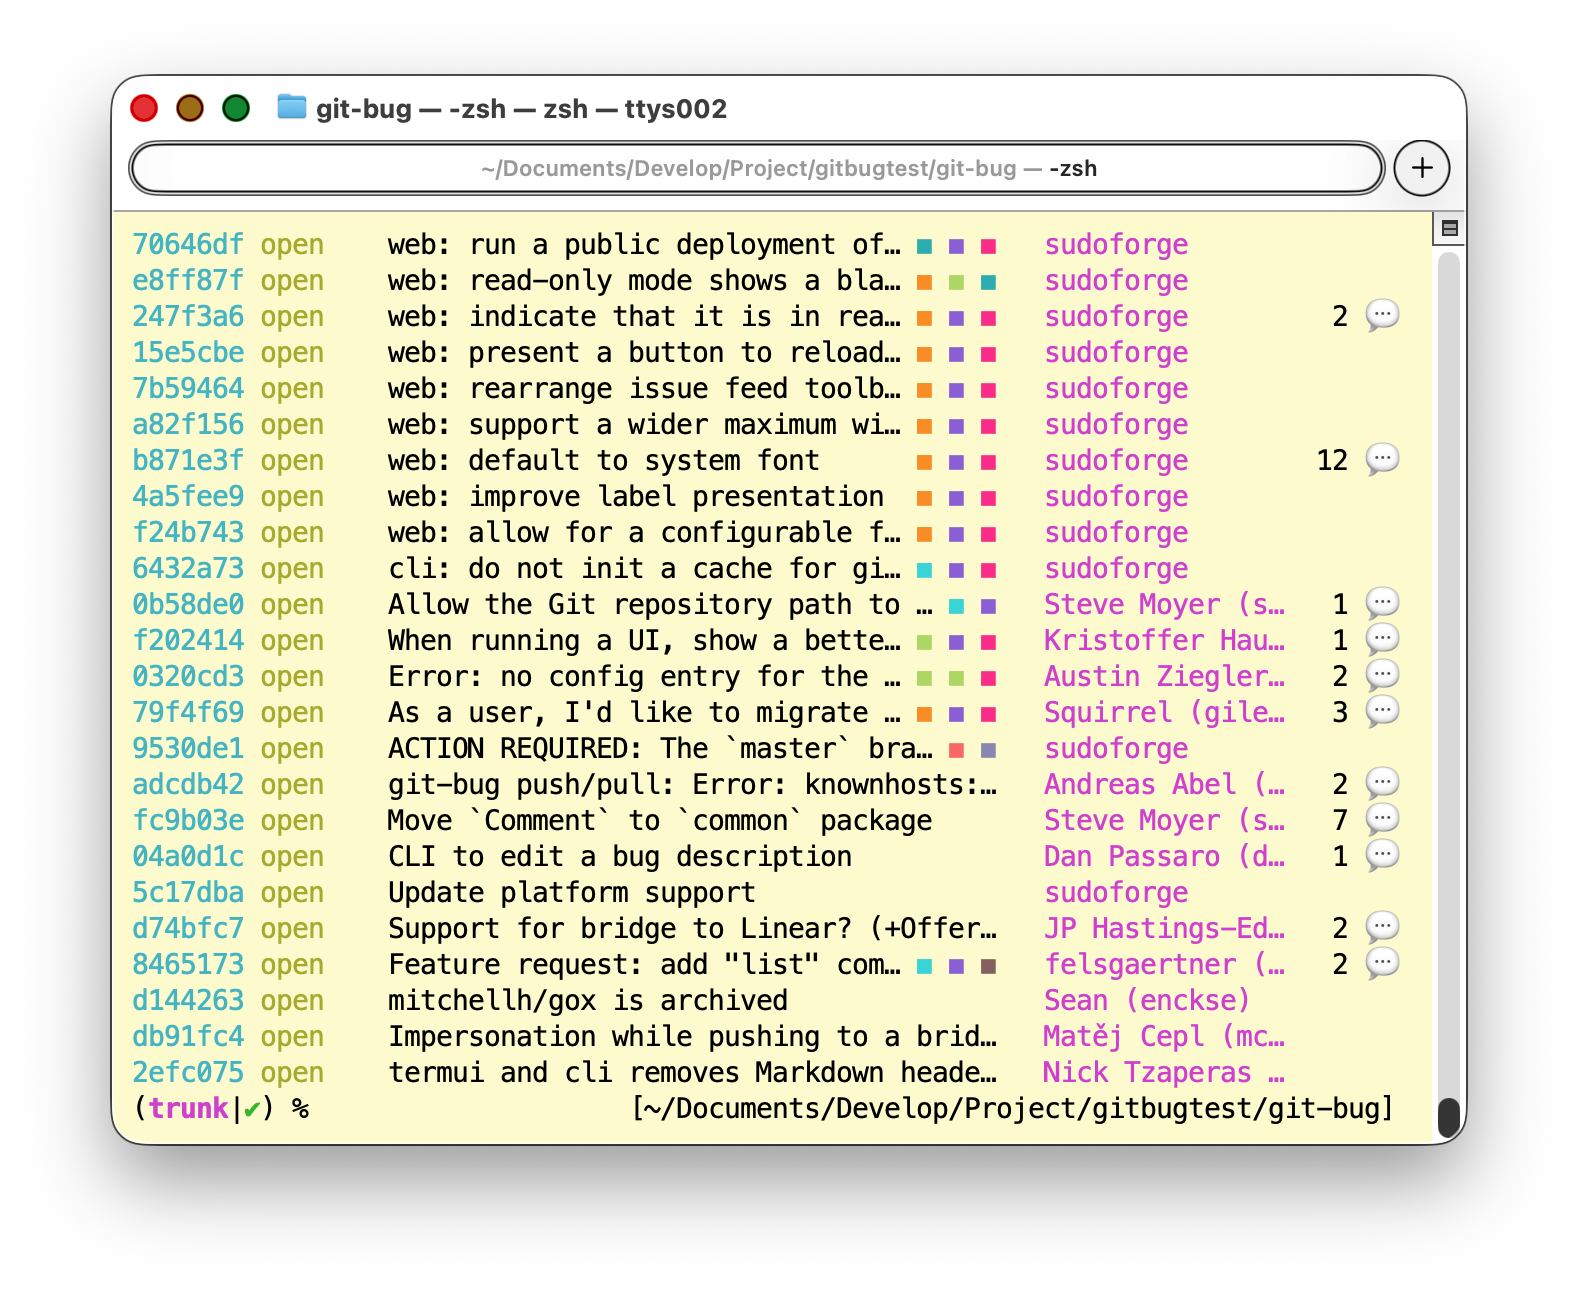
Task: Click the trunk branch name in prompt
Action: (x=188, y=1108)
